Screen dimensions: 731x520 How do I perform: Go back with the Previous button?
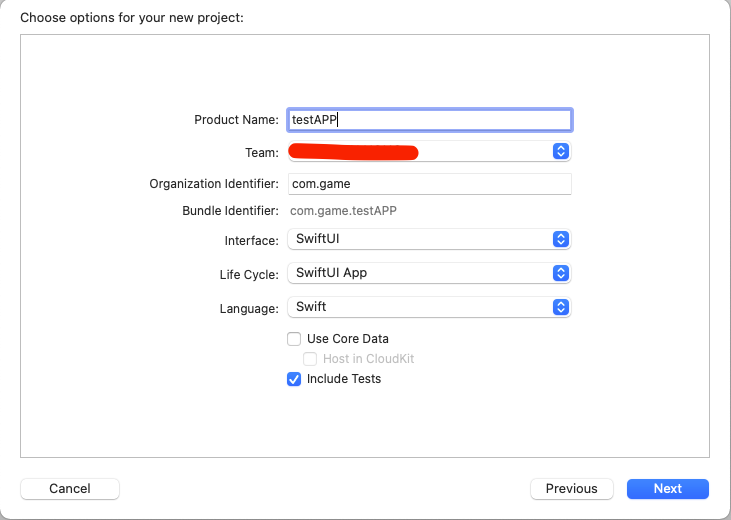[x=572, y=489]
